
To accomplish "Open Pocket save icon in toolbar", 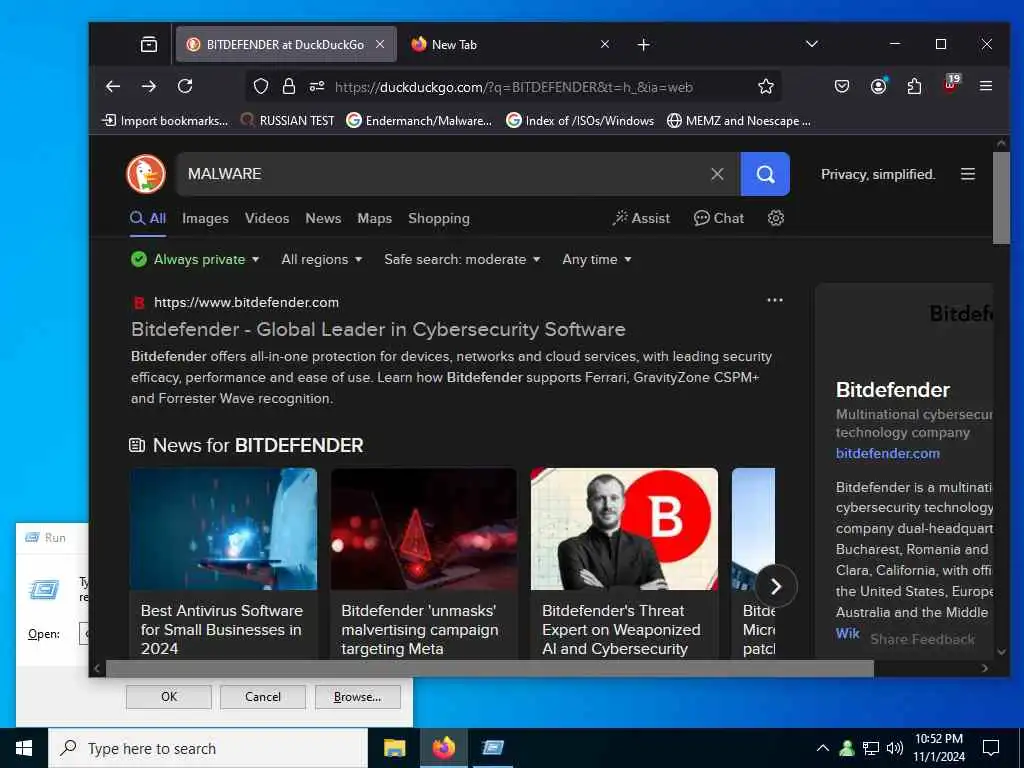I will click(842, 86).
